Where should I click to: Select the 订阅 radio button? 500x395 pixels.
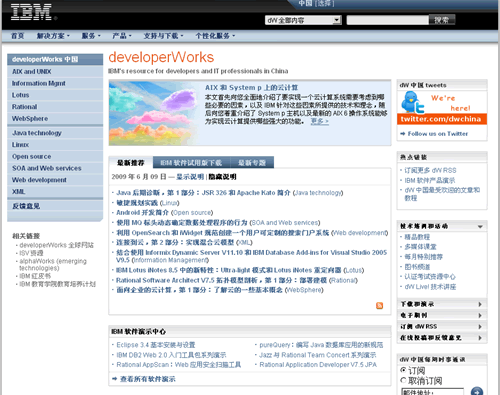pos(403,370)
